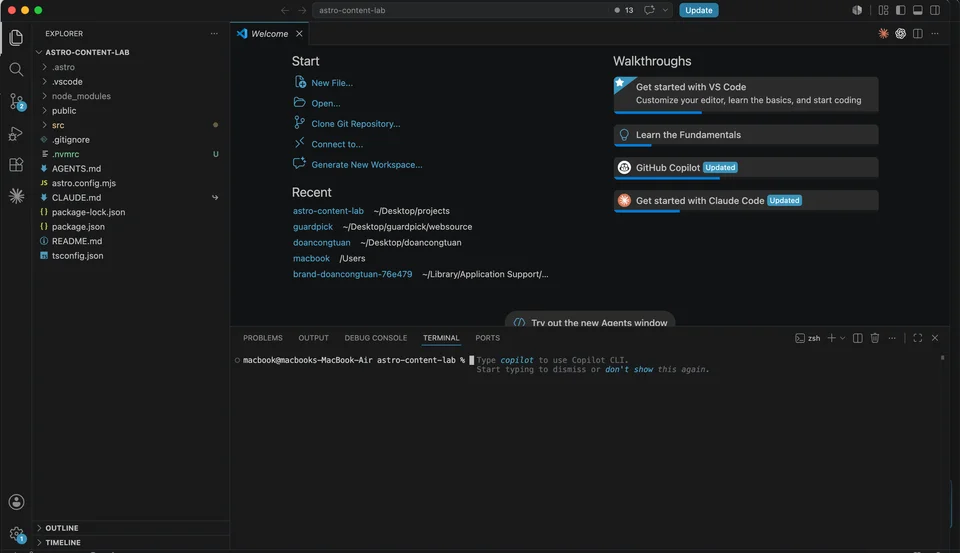Screen dimensions: 960x553
Task: Open recent project doancongtuan
Action: coord(321,243)
